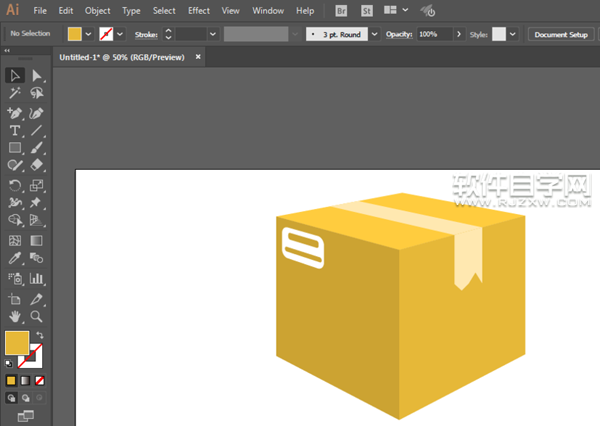Swap fill and stroke colors

point(40,335)
